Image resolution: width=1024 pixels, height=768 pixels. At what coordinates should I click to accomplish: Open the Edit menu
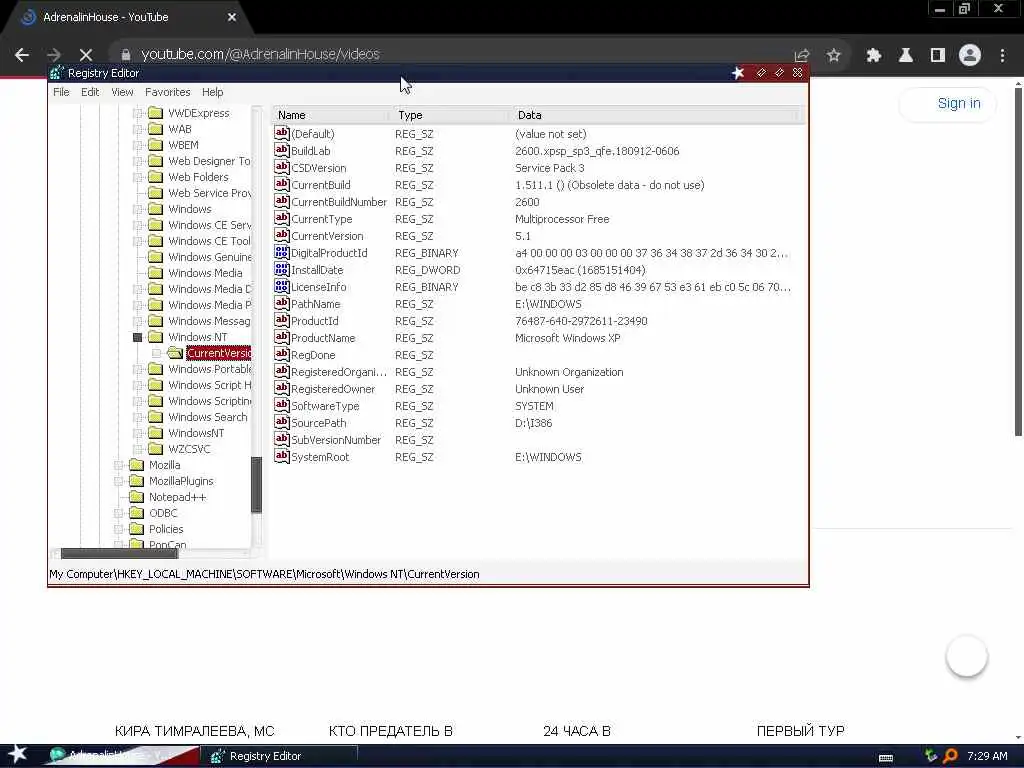(x=90, y=92)
